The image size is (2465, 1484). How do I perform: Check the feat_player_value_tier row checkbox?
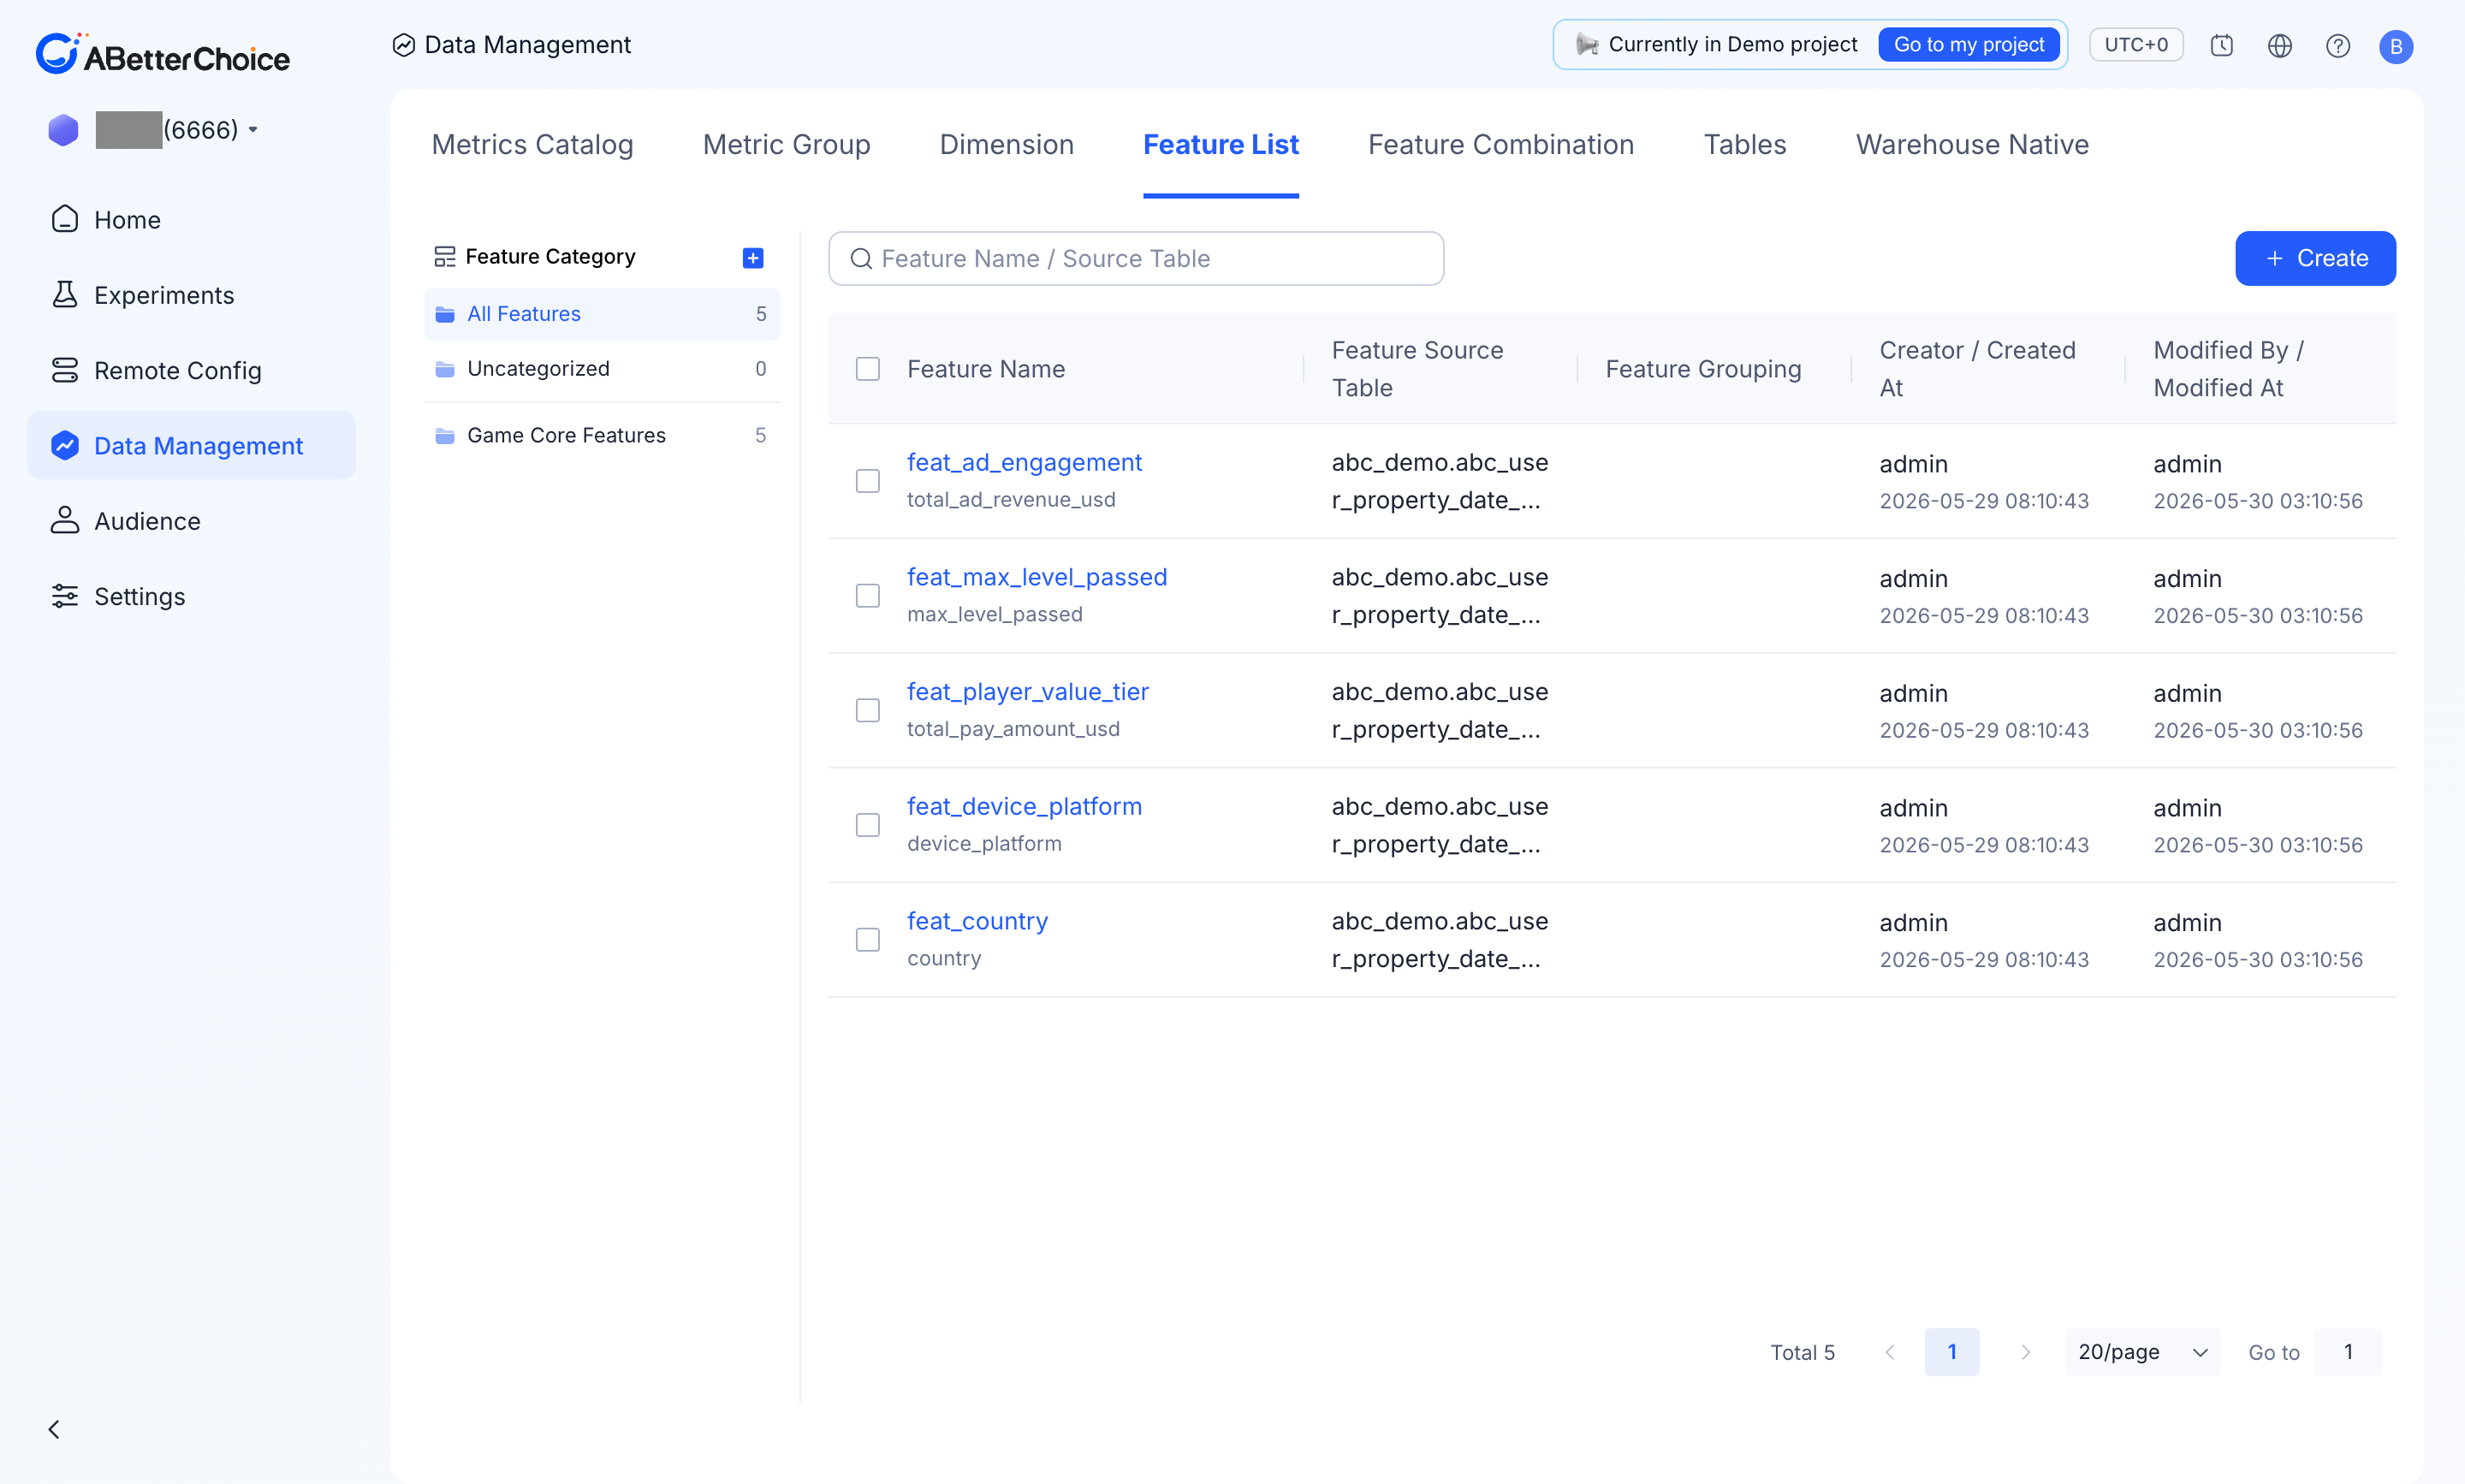868,710
